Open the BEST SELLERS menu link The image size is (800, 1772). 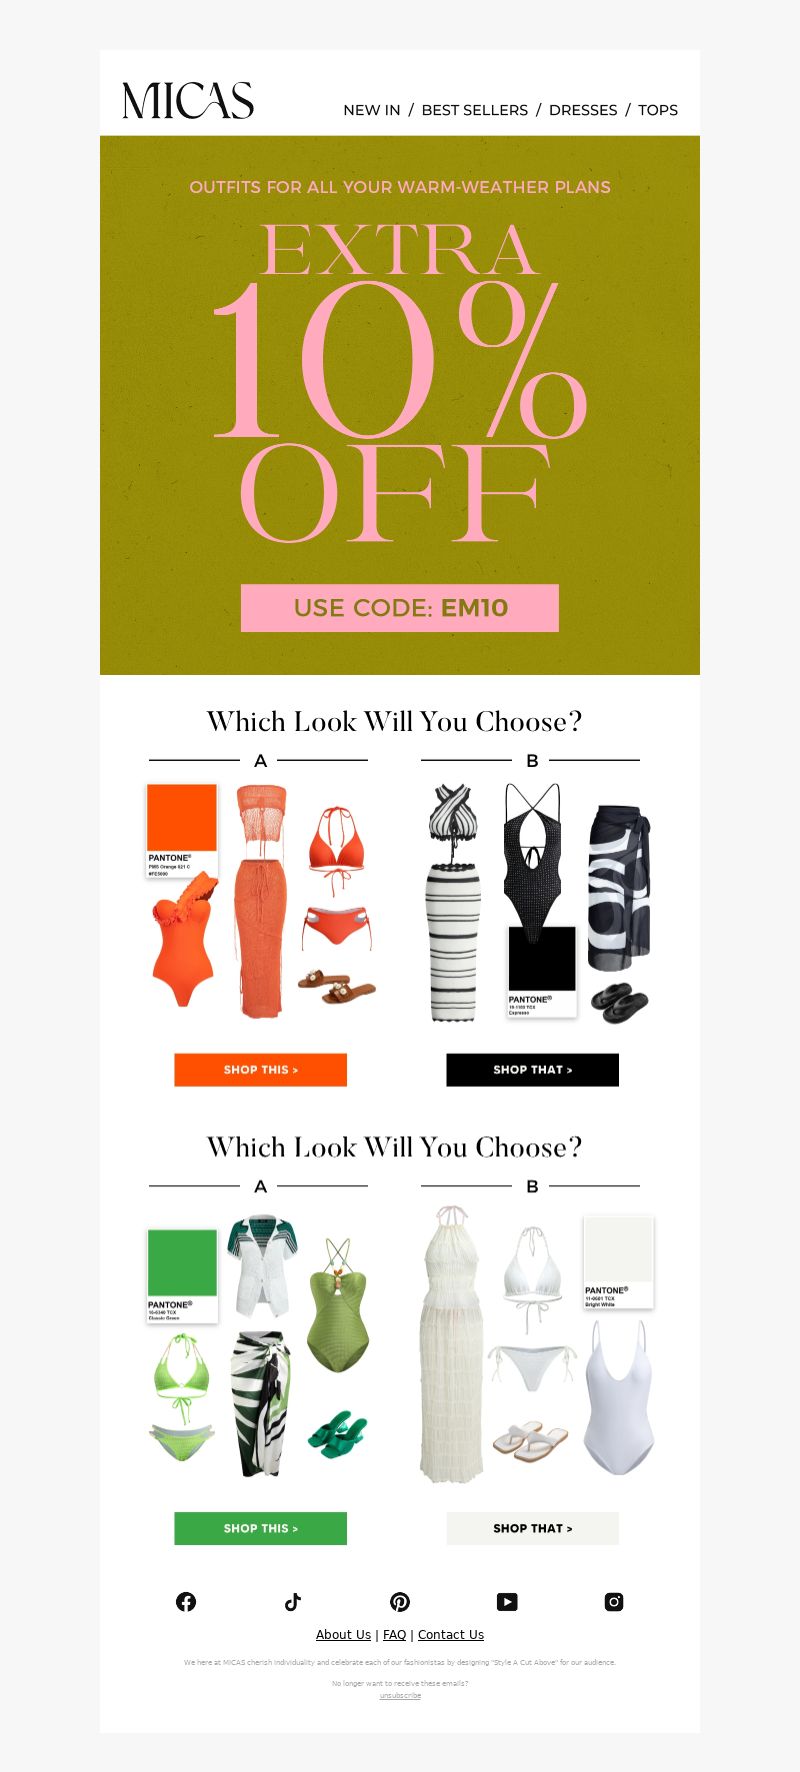(475, 110)
